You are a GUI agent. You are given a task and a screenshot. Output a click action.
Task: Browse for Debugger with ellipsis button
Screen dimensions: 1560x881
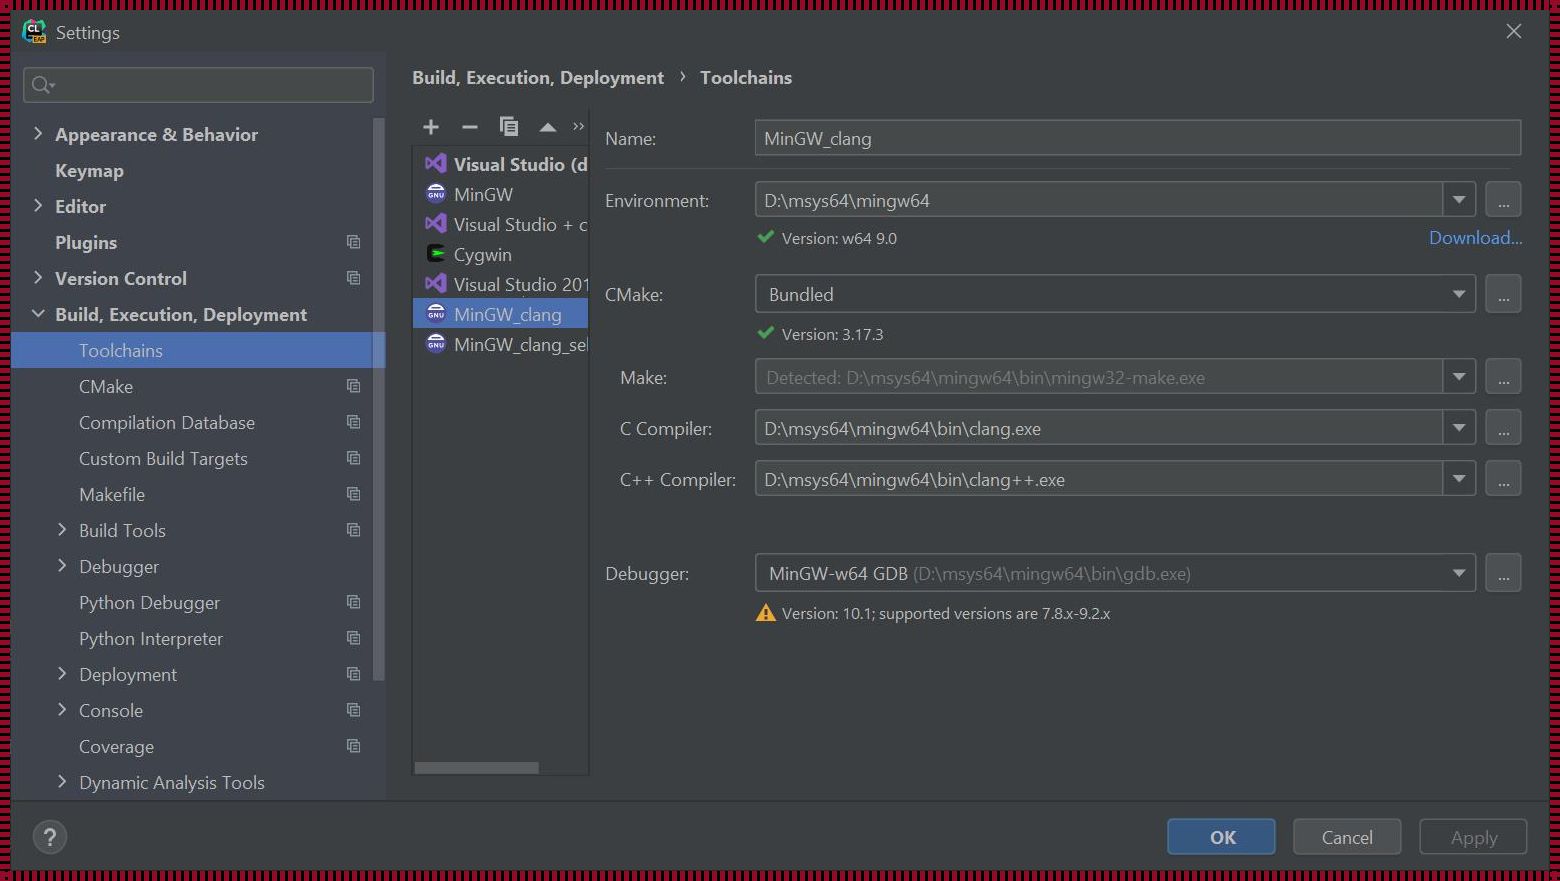[1503, 573]
